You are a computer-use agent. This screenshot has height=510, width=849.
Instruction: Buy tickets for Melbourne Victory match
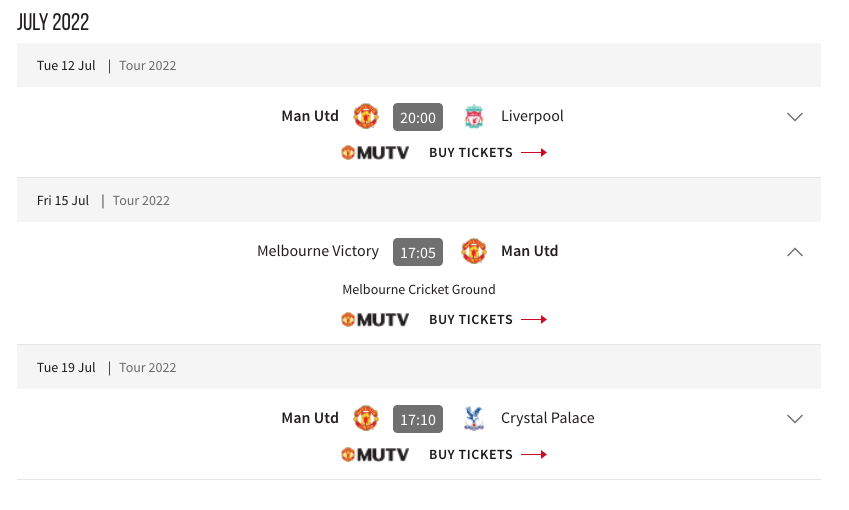(488, 319)
